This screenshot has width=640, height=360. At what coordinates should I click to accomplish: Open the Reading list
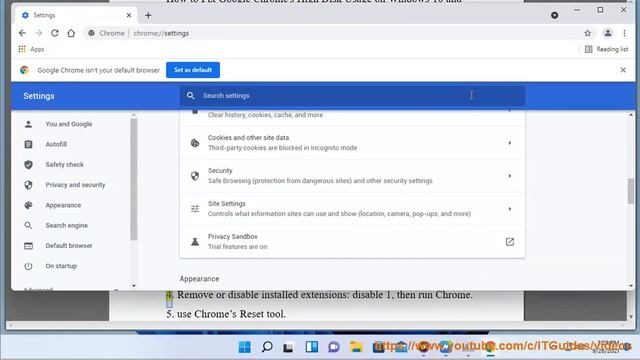point(606,49)
